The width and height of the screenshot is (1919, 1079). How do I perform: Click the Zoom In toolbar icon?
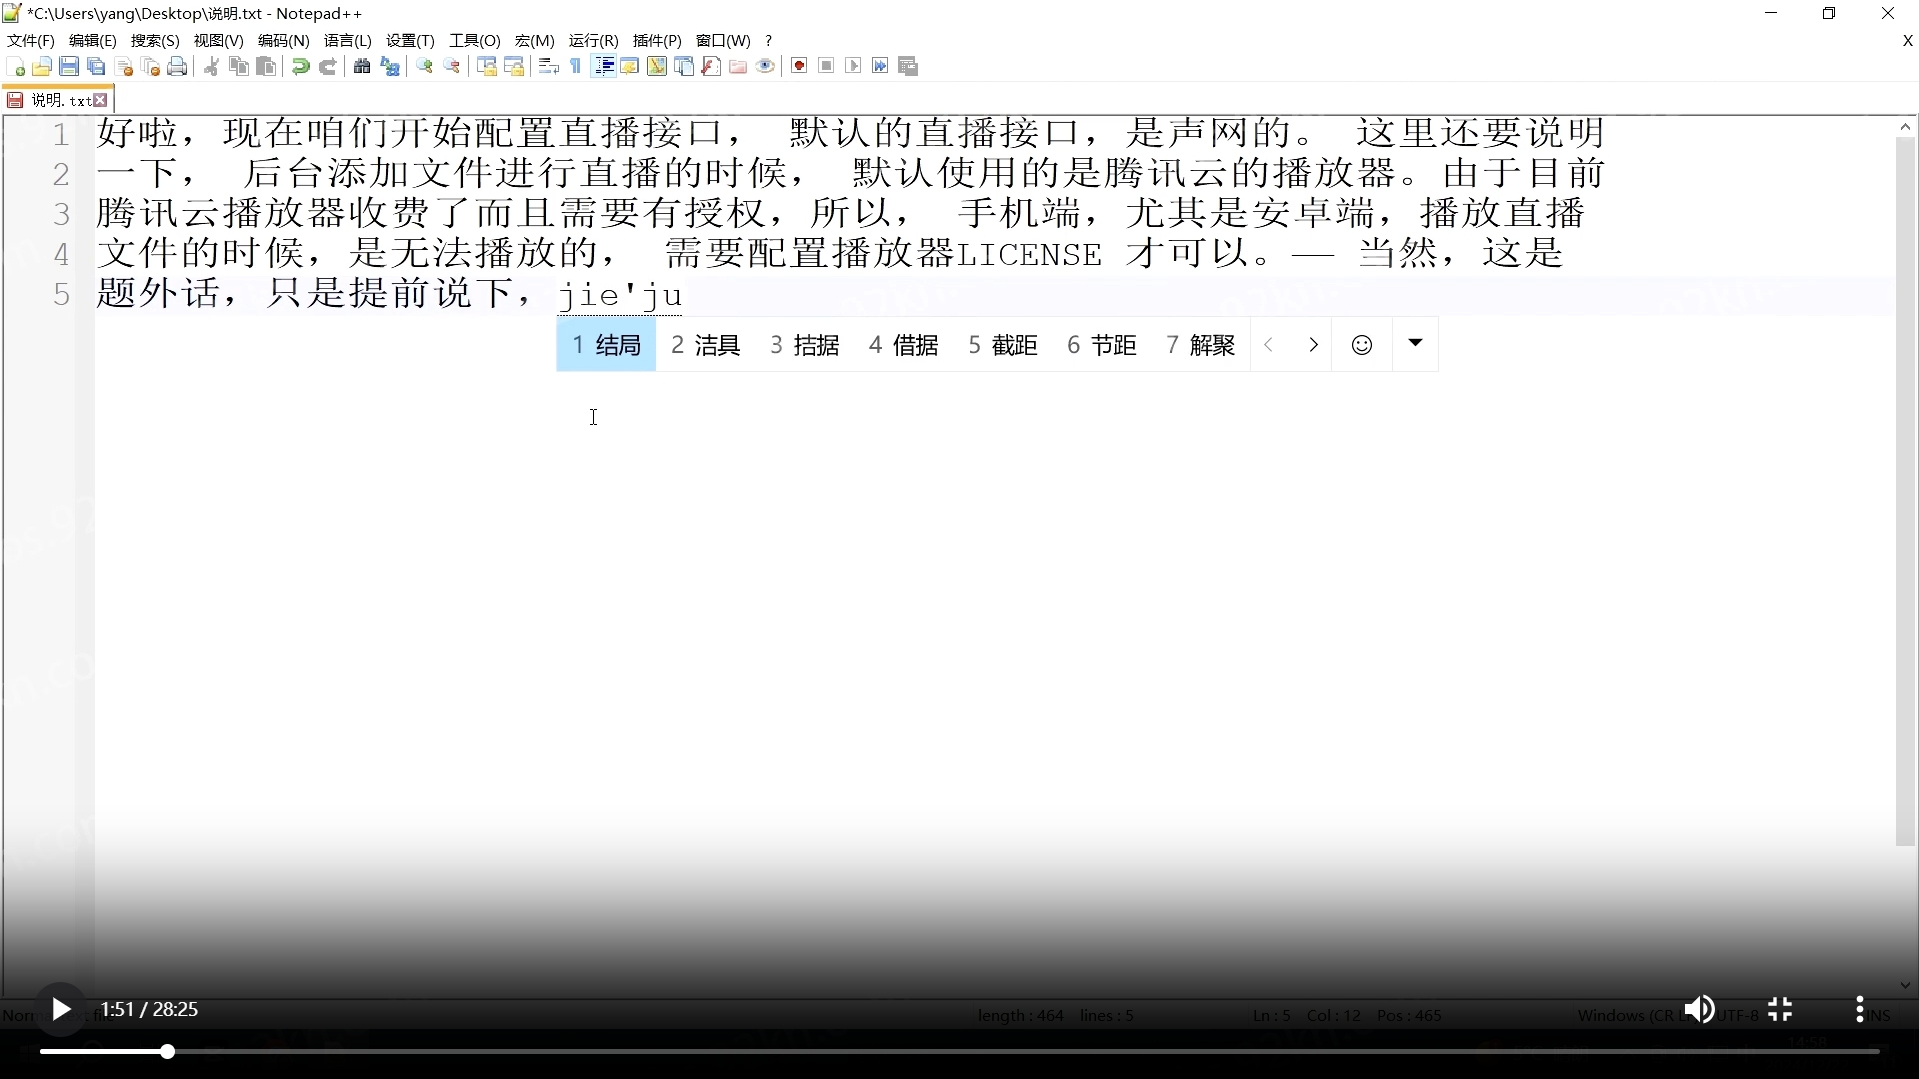point(425,66)
